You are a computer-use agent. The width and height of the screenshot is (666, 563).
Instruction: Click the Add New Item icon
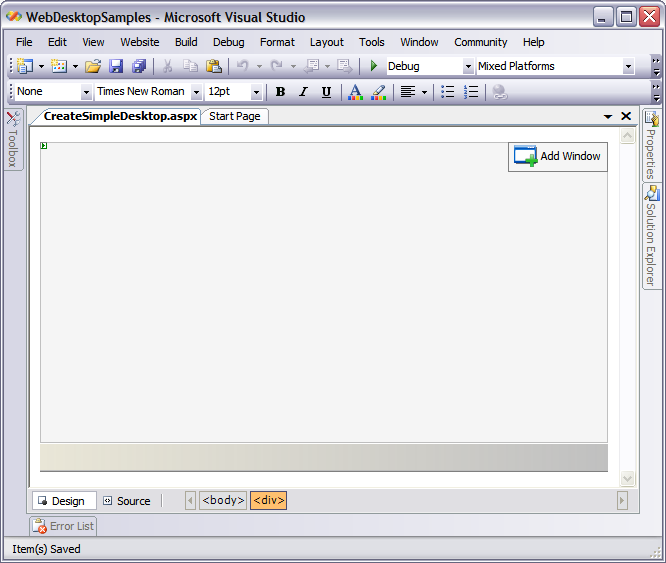click(x=59, y=66)
